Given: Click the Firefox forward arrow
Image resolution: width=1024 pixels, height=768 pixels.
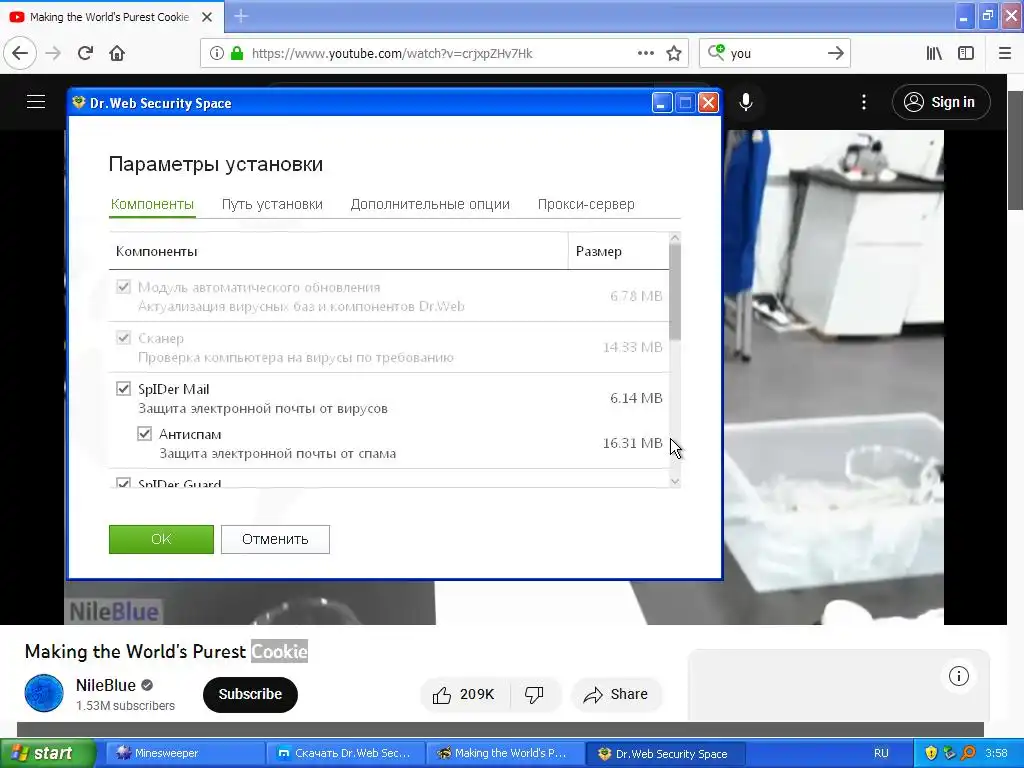Looking at the screenshot, I should pos(53,54).
